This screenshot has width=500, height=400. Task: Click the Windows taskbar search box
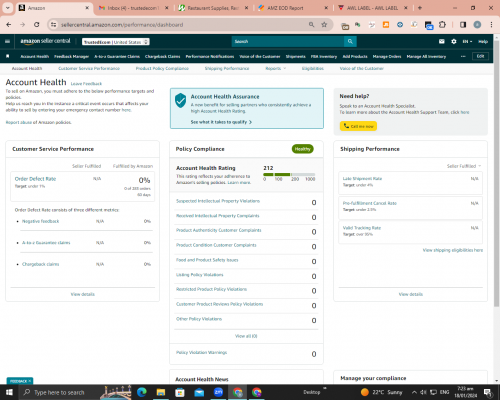coord(59,392)
